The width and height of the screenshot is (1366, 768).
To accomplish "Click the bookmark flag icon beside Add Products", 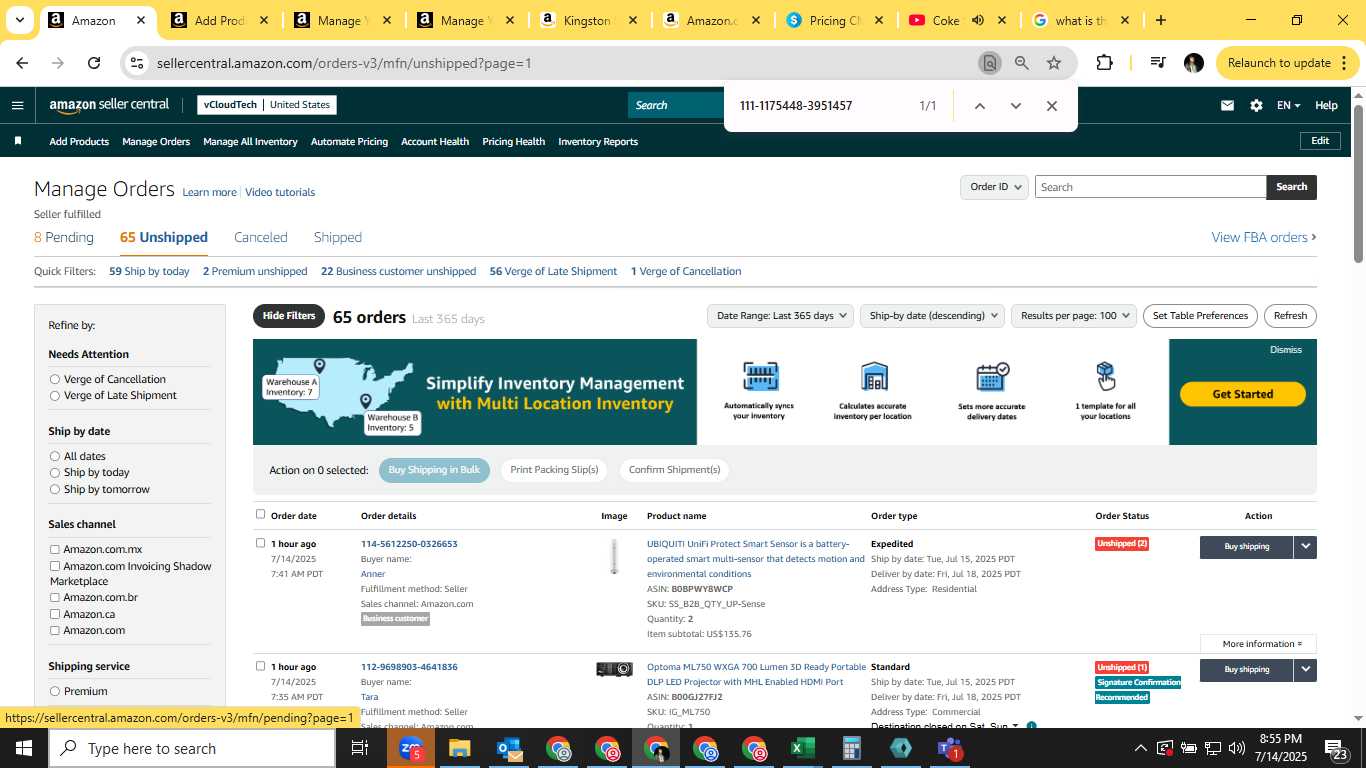I will (x=17, y=141).
